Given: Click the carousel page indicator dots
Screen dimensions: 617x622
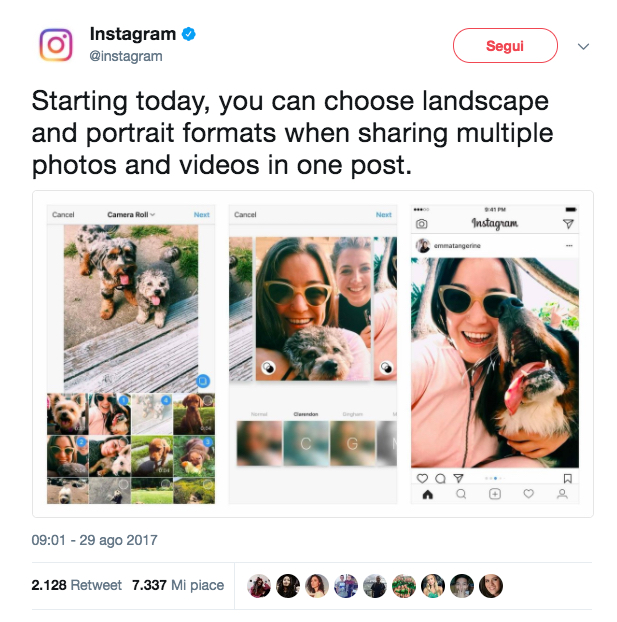Looking at the screenshot, I should [x=495, y=478].
